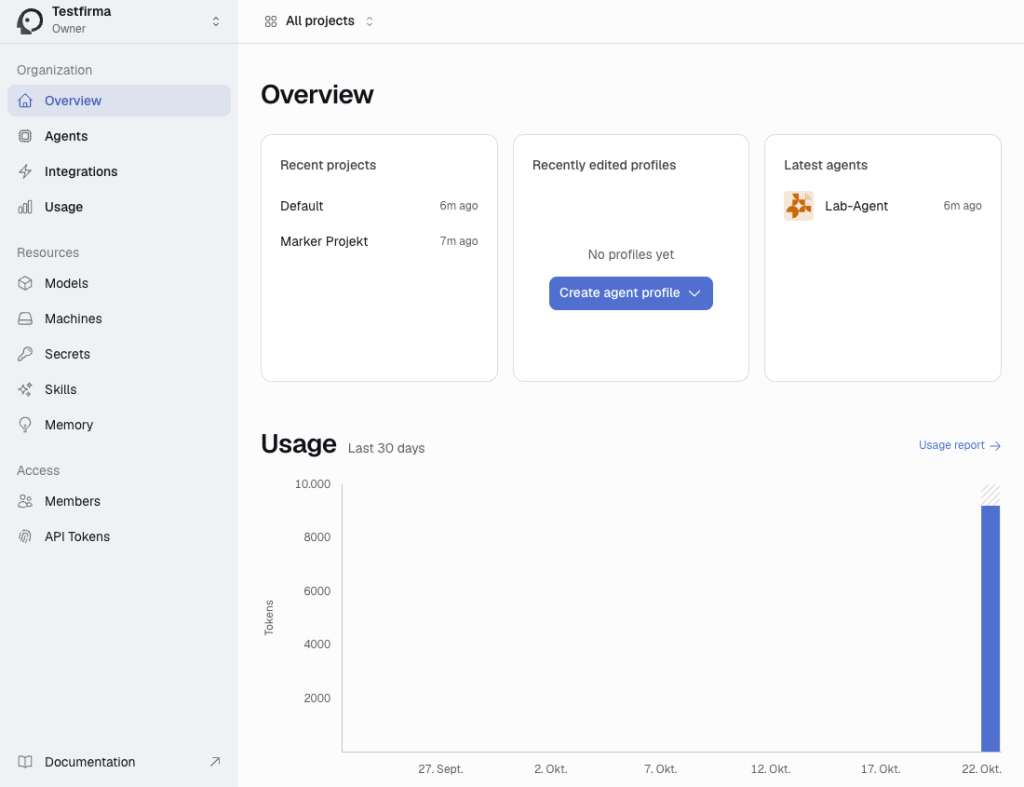This screenshot has width=1024, height=787.
Task: Click the "Last 30 days" usage subtitle
Action: 386,448
